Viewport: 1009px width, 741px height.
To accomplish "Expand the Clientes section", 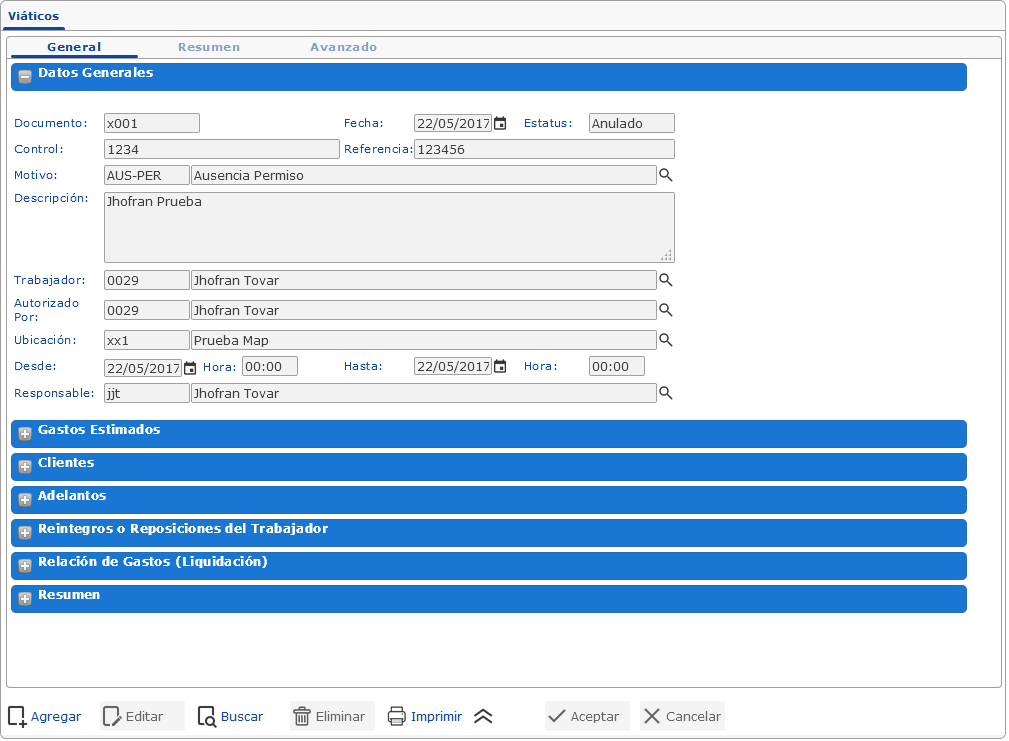I will pyautogui.click(x=25, y=467).
